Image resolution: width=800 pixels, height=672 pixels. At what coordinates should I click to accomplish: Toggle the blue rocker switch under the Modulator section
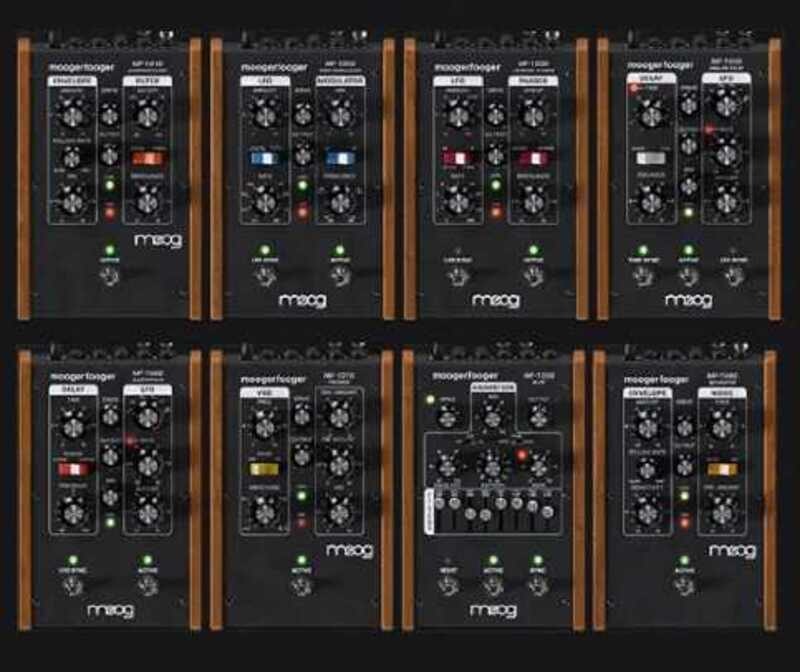coord(339,158)
